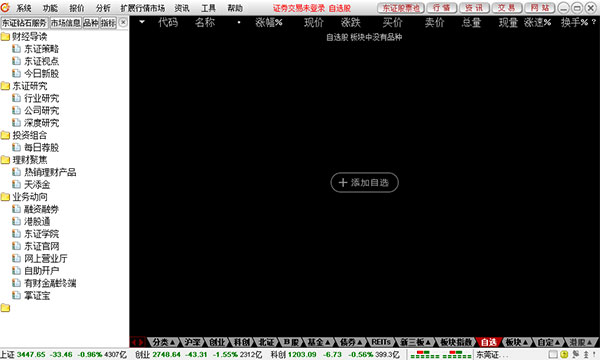Image resolution: width=600 pixels, height=360 pixels.
Task: Click the left-right arrow icon before tabs
Action: click(x=138, y=342)
